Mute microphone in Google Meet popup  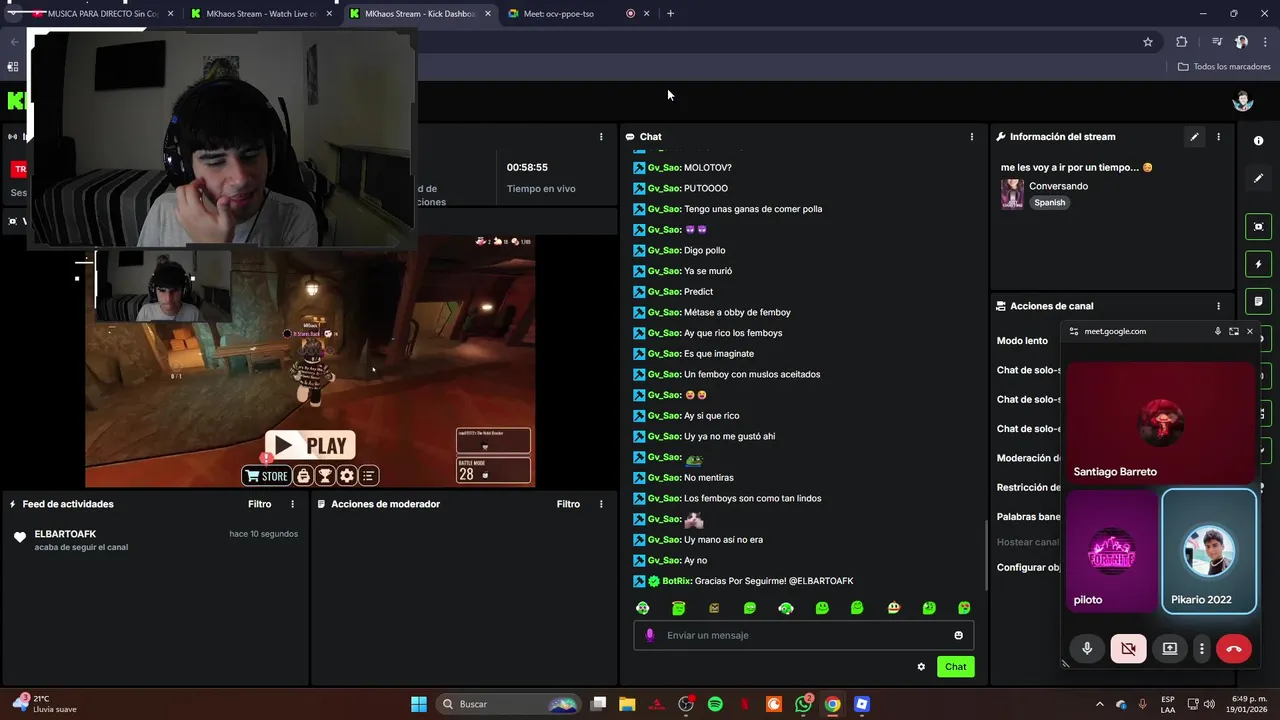[1087, 648]
